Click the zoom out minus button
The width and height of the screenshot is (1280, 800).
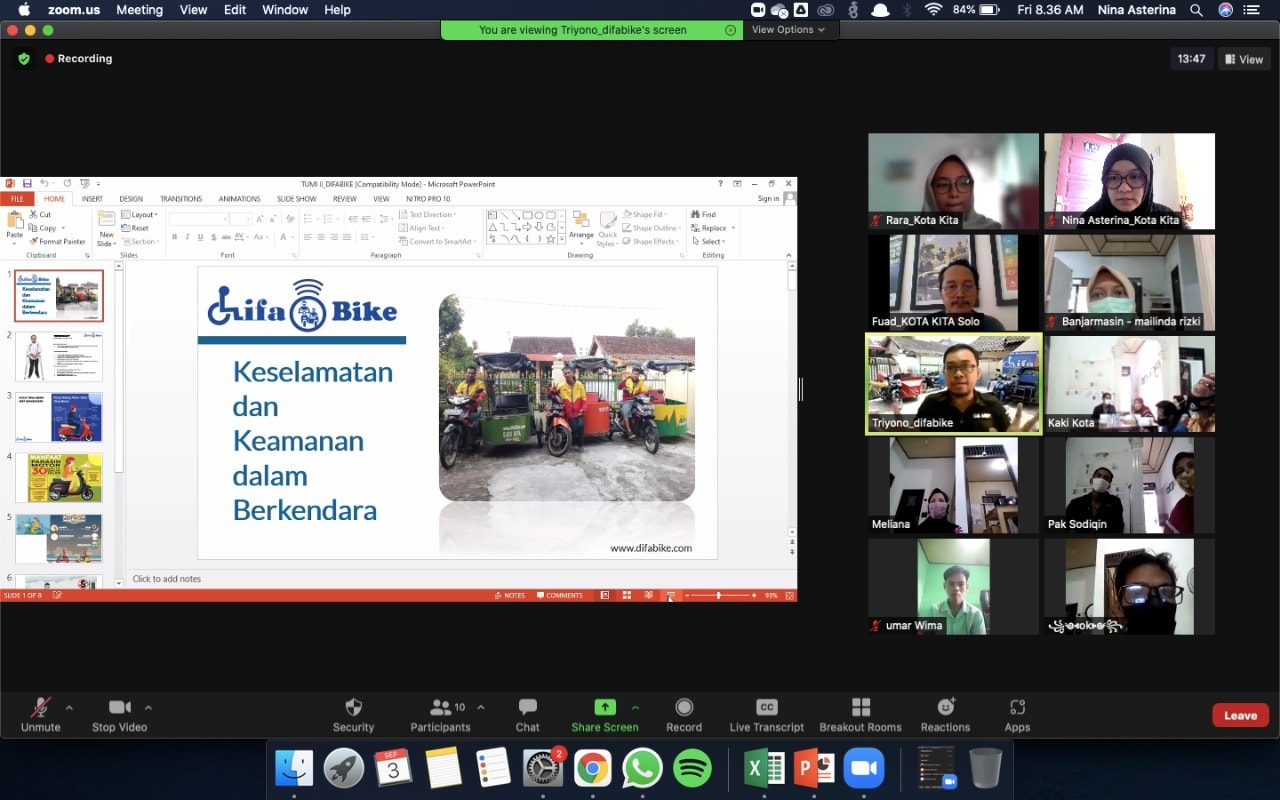coord(687,595)
